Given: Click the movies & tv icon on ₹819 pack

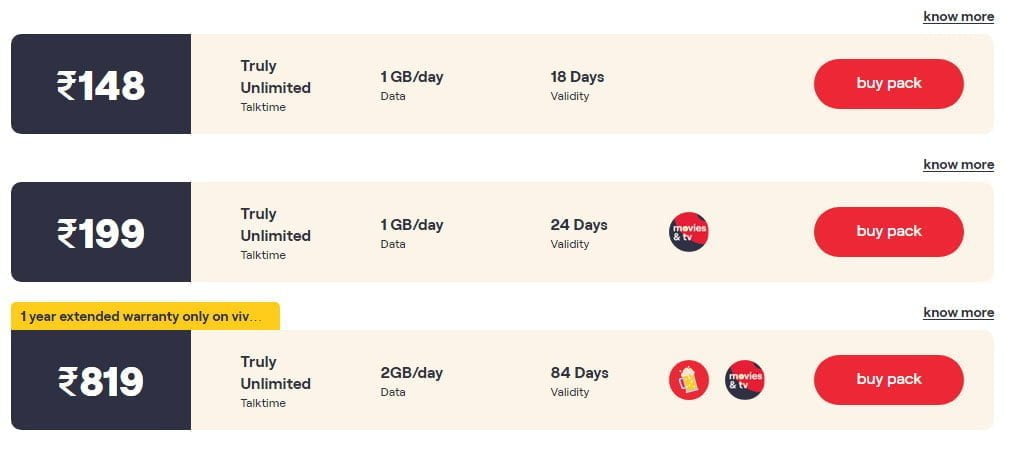Looking at the screenshot, I should 744,380.
